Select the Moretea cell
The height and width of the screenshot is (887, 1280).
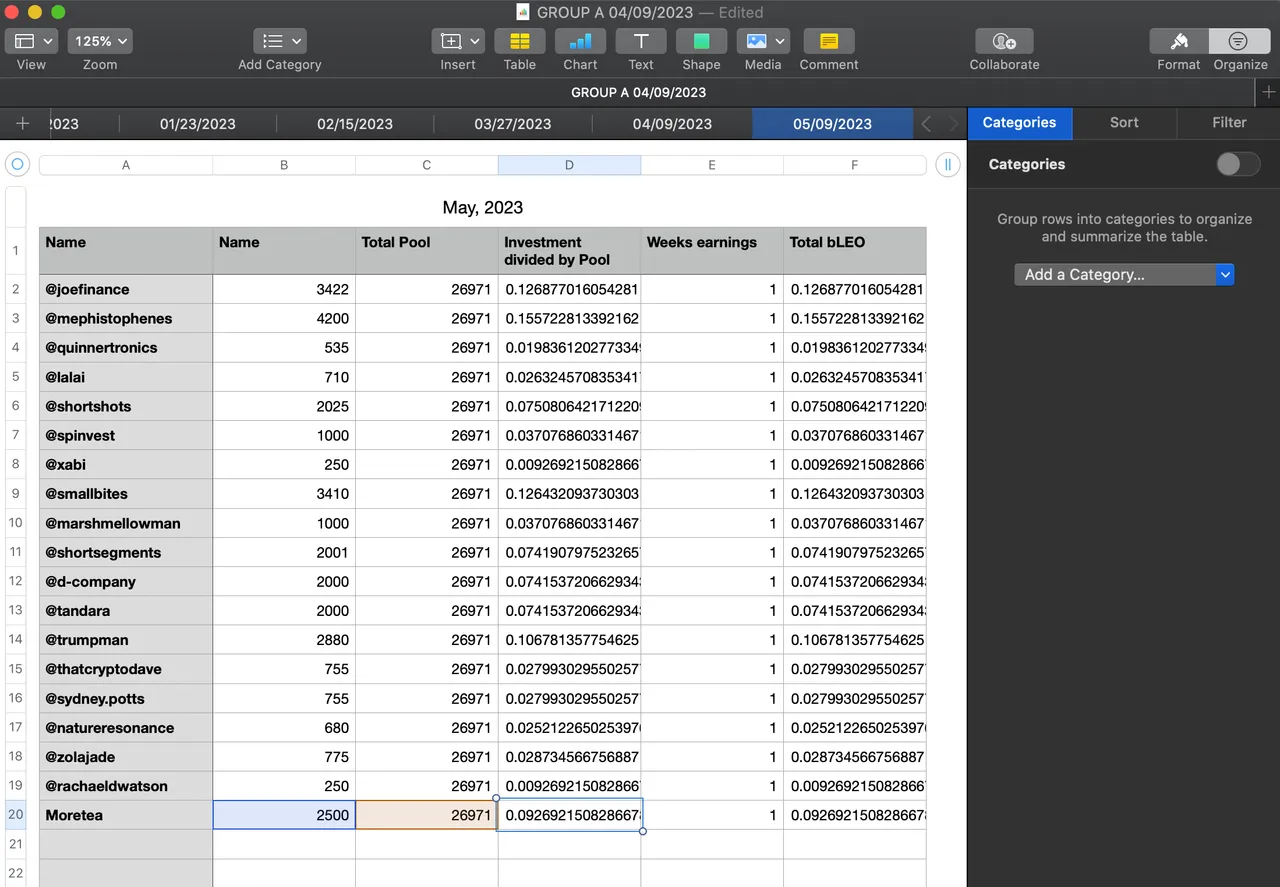coord(126,815)
